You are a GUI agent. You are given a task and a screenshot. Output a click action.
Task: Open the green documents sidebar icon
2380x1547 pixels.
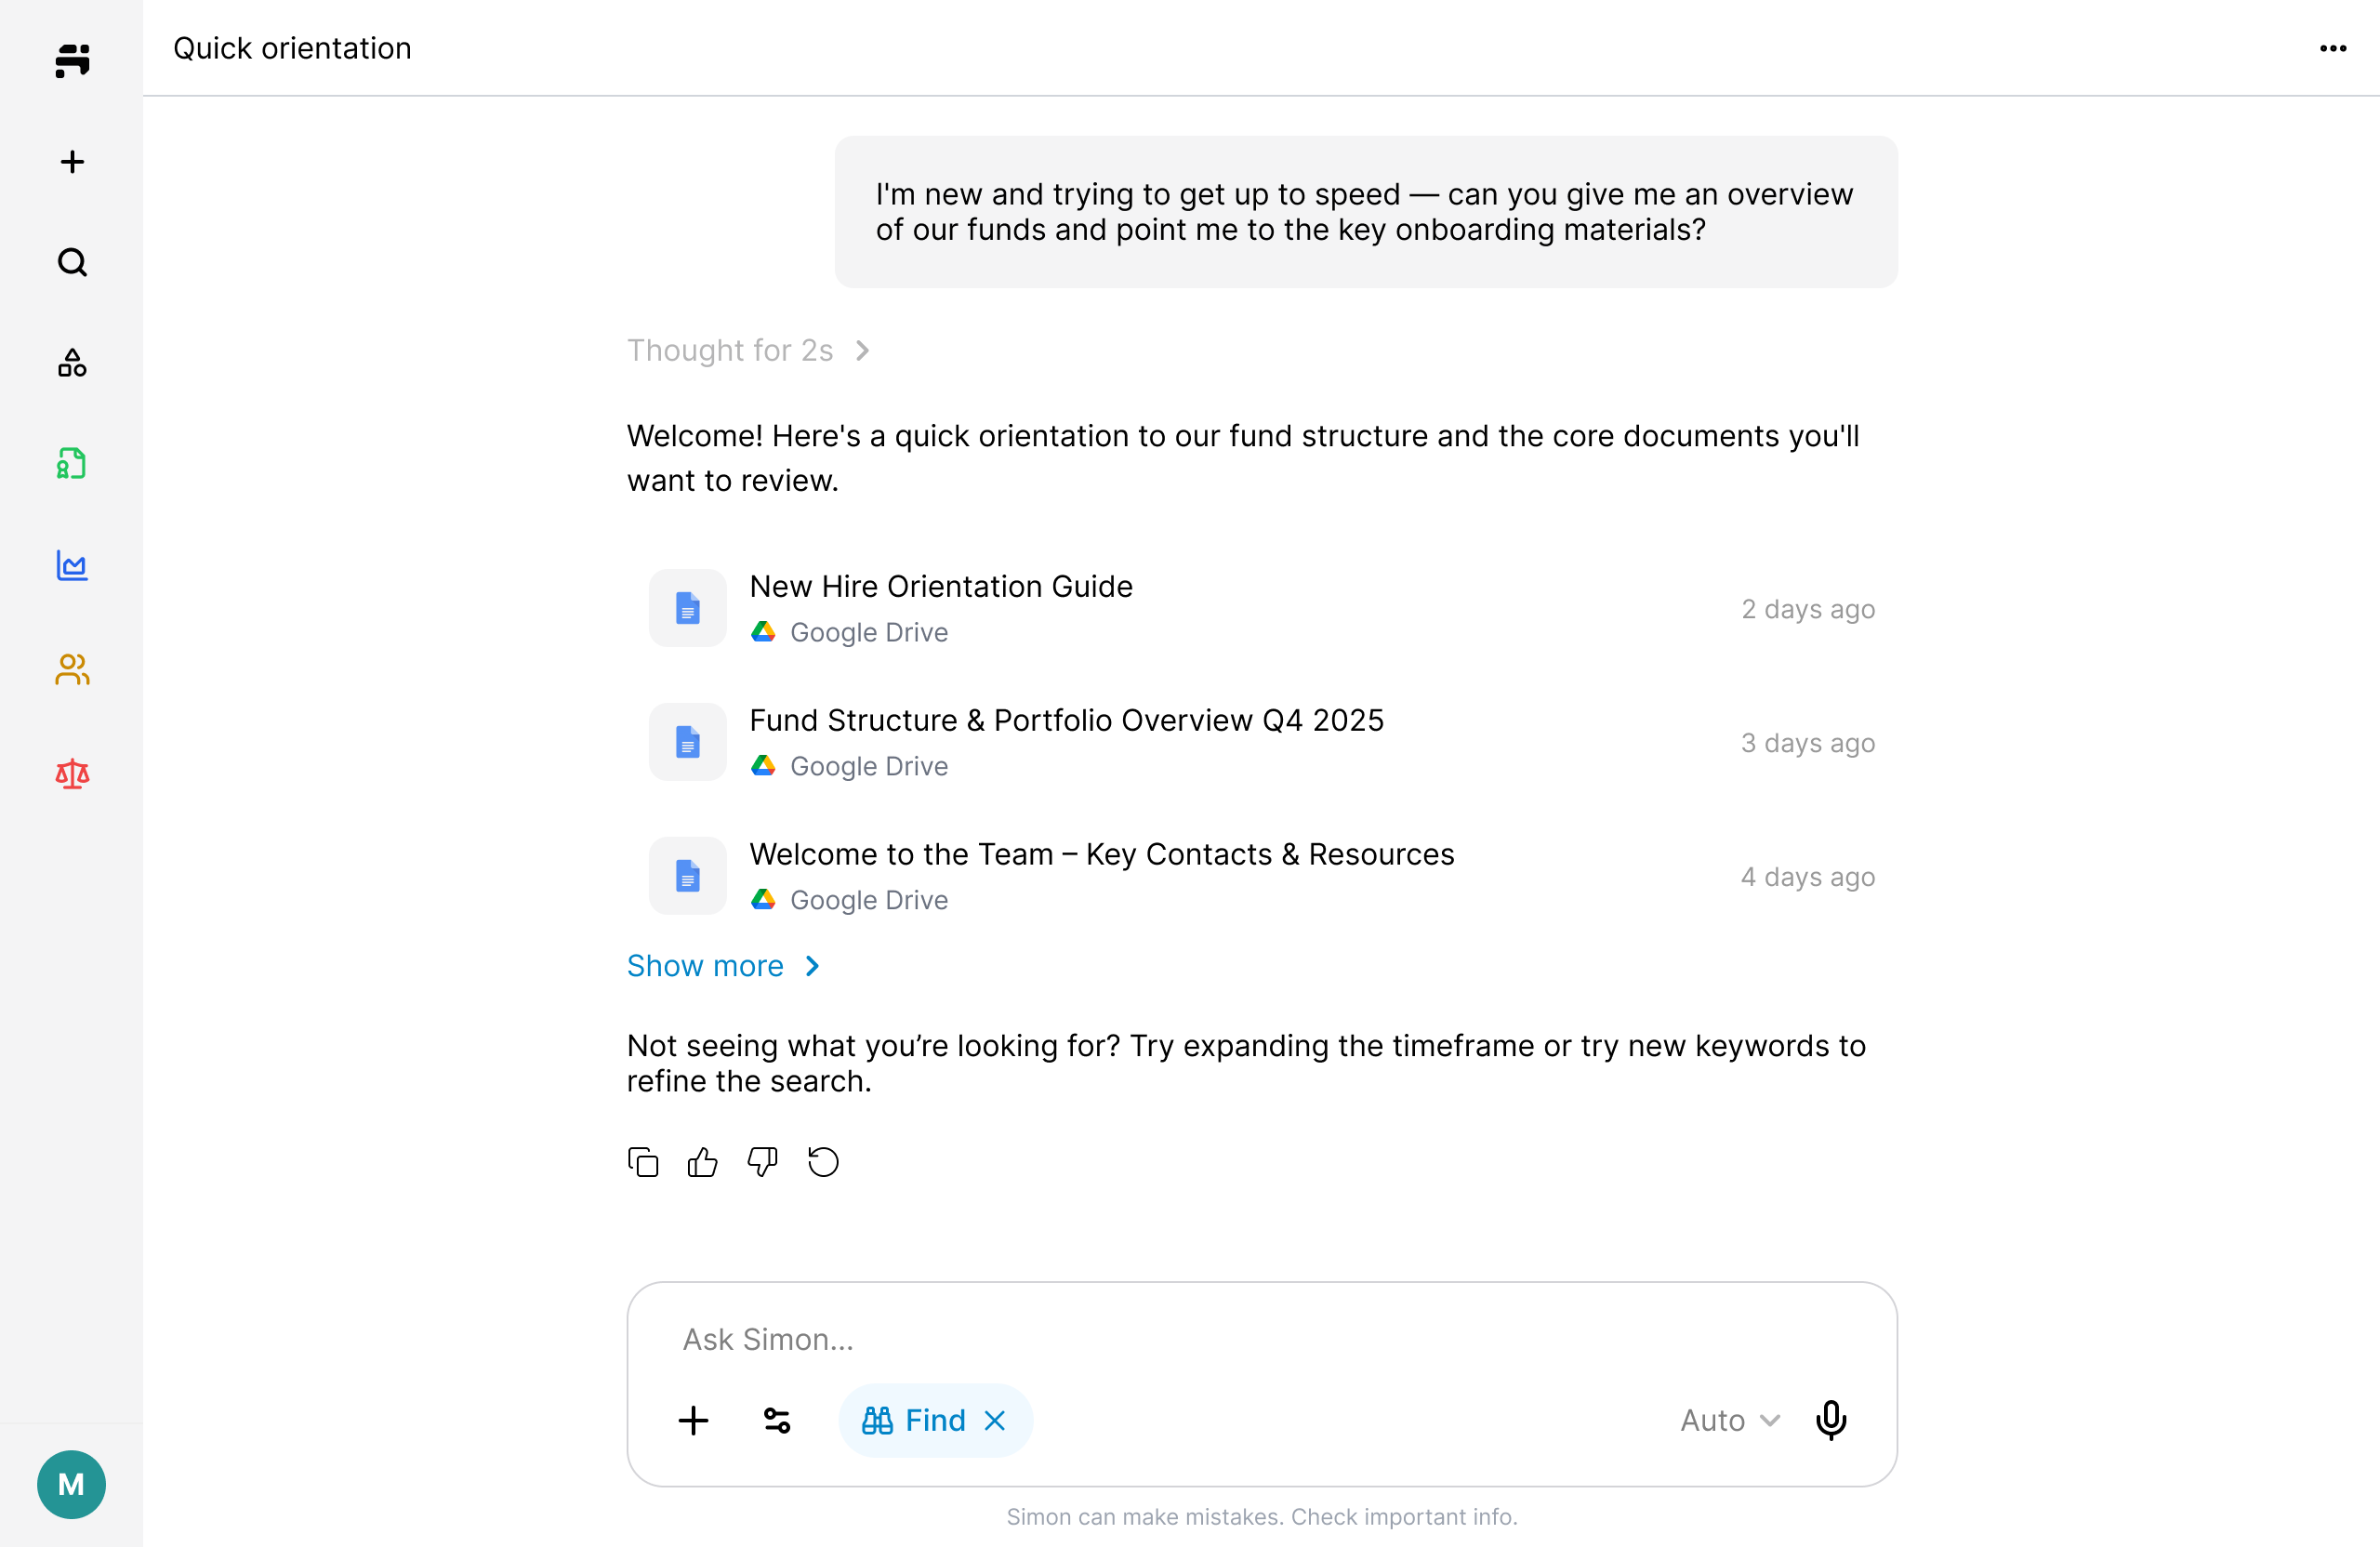tap(71, 463)
